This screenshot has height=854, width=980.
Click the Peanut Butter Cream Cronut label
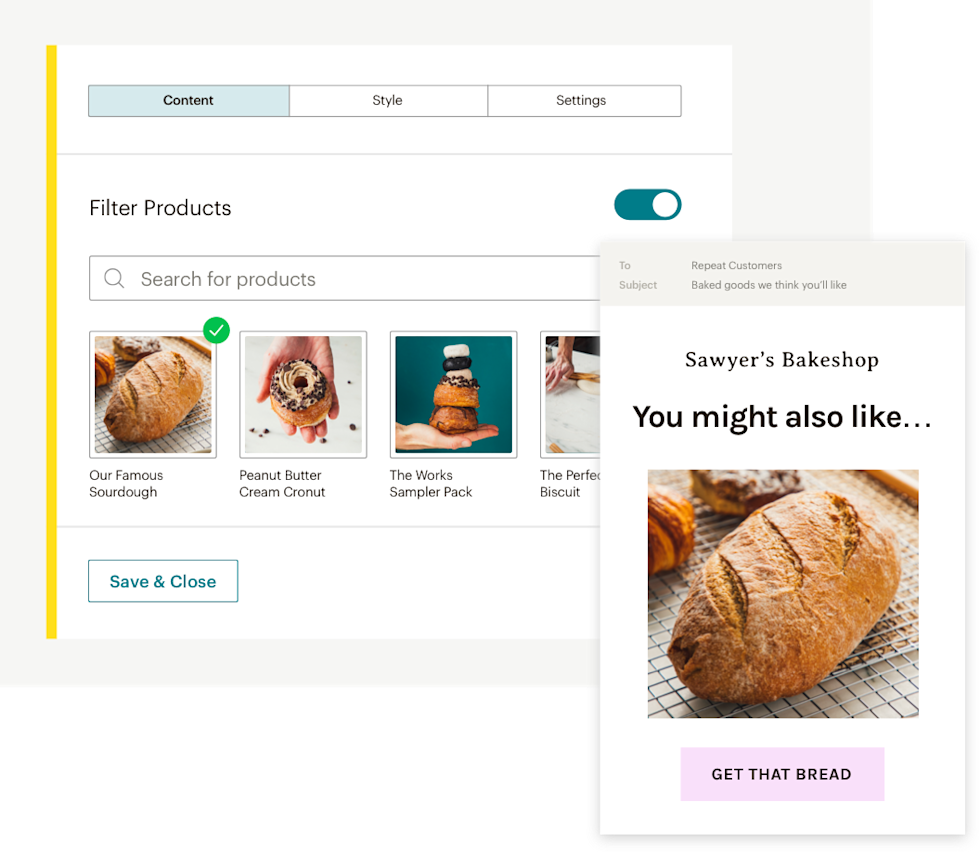pyautogui.click(x=282, y=483)
